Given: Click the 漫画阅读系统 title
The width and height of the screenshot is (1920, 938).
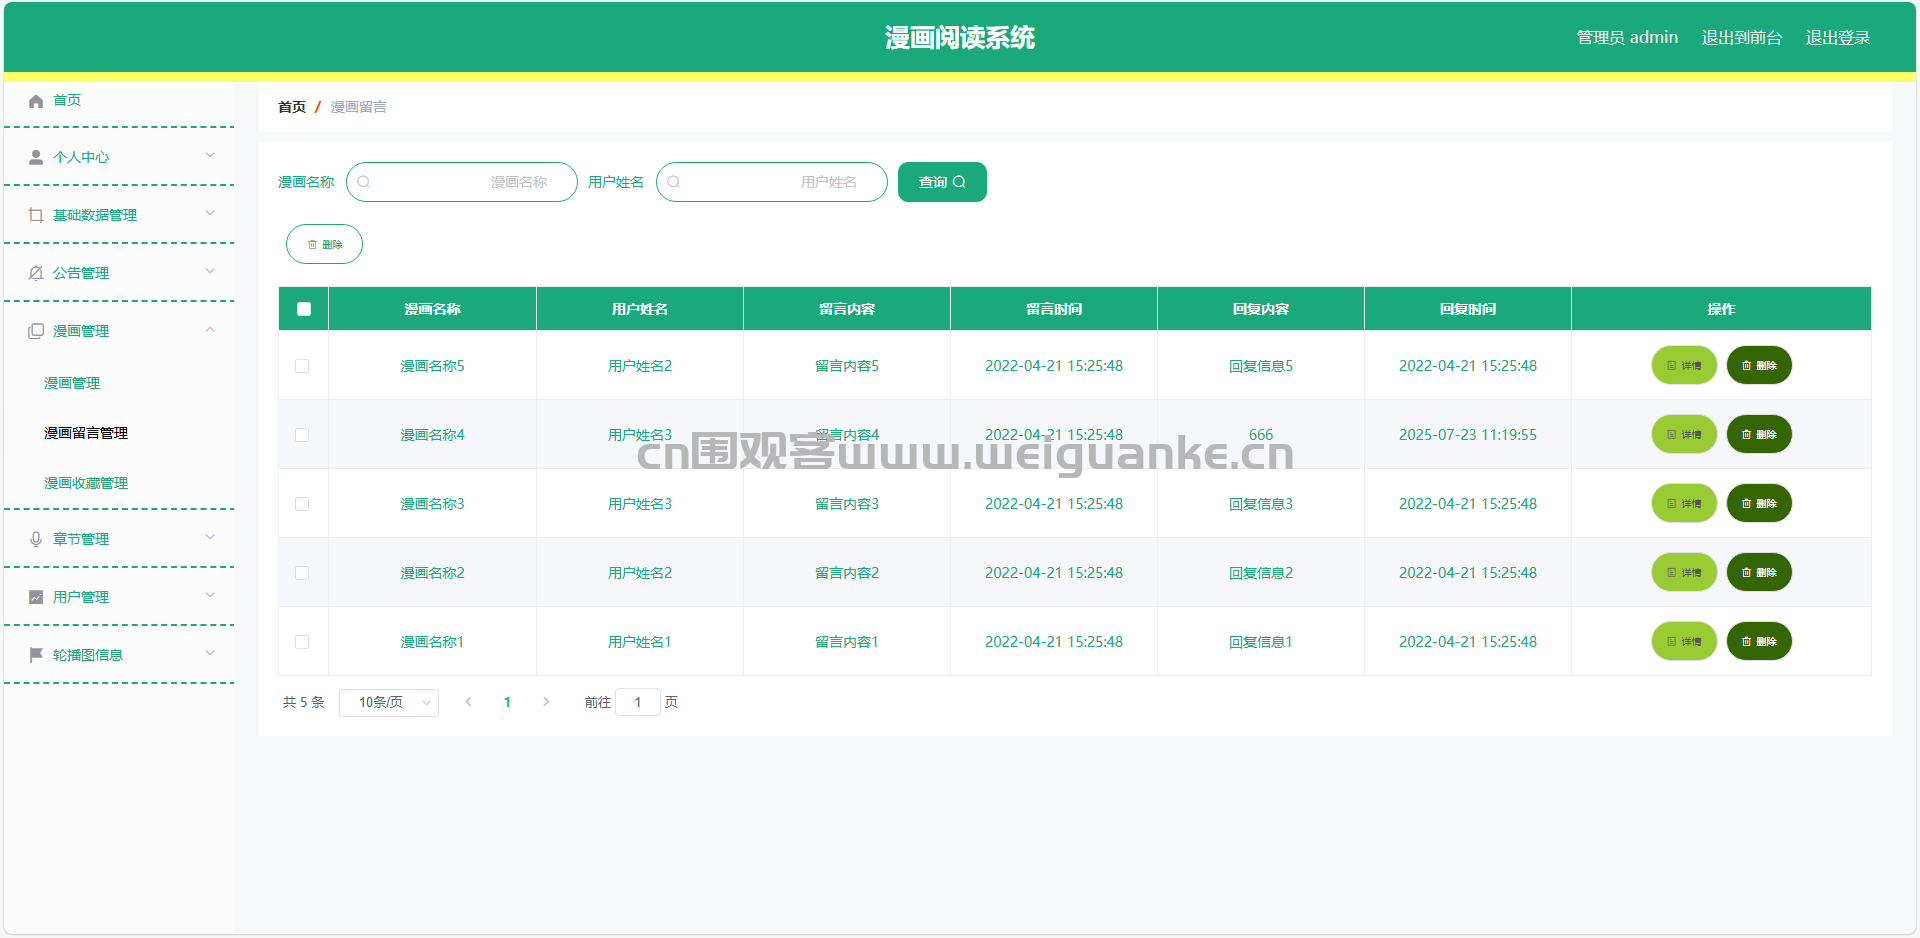Looking at the screenshot, I should click(960, 38).
